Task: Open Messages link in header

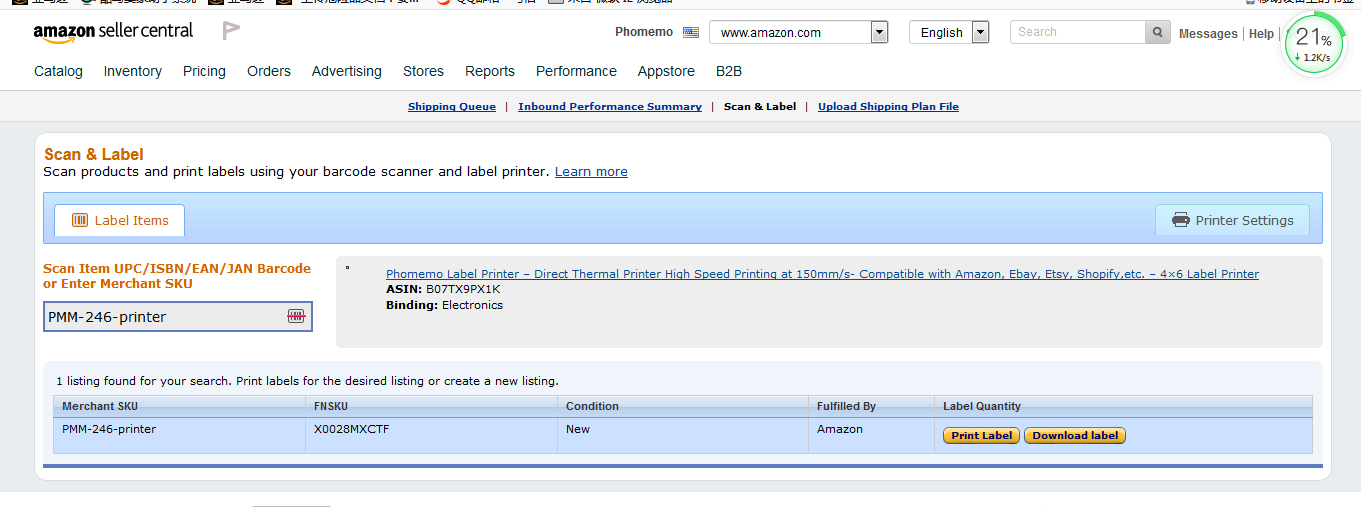Action: click(1208, 33)
